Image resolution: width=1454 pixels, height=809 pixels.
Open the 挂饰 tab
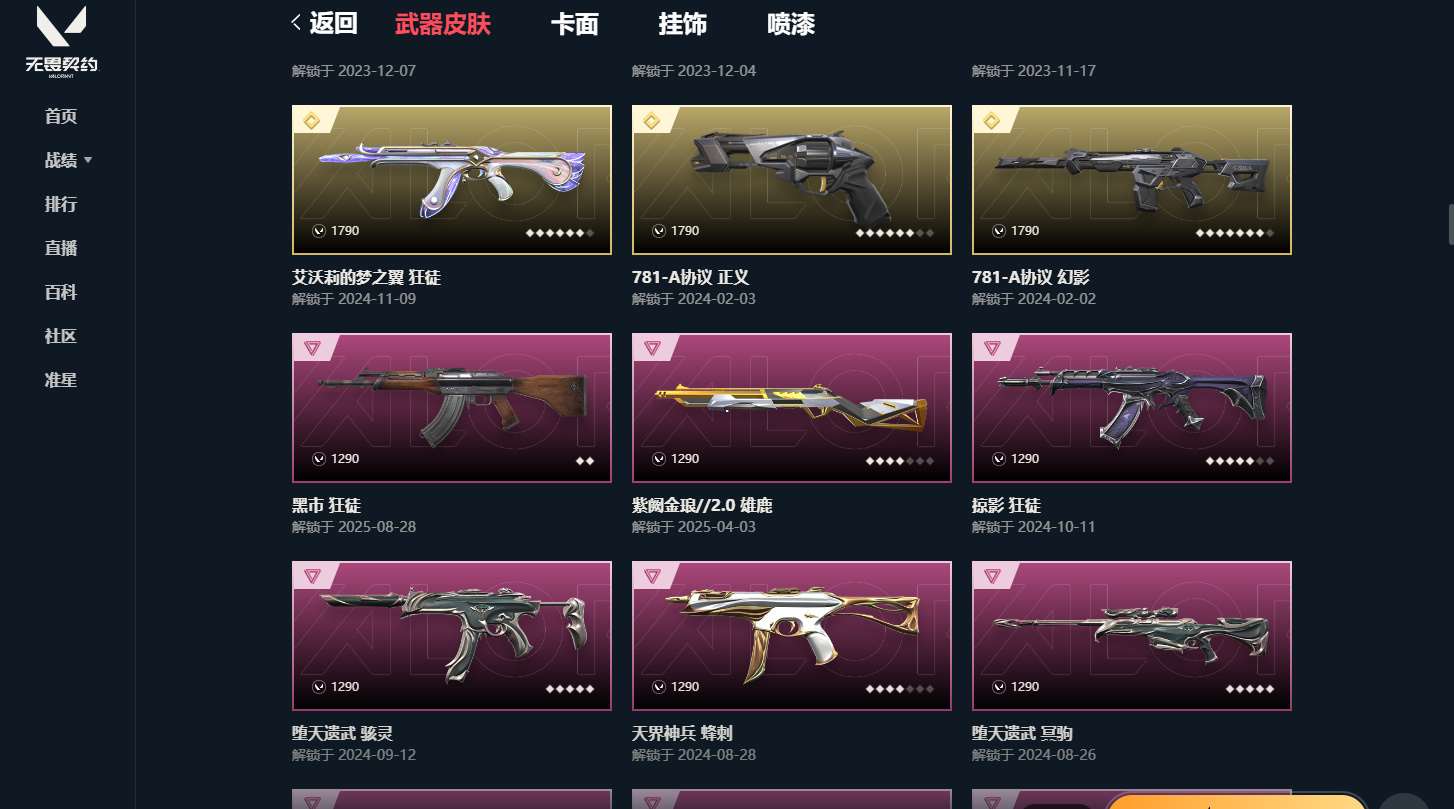tap(682, 24)
